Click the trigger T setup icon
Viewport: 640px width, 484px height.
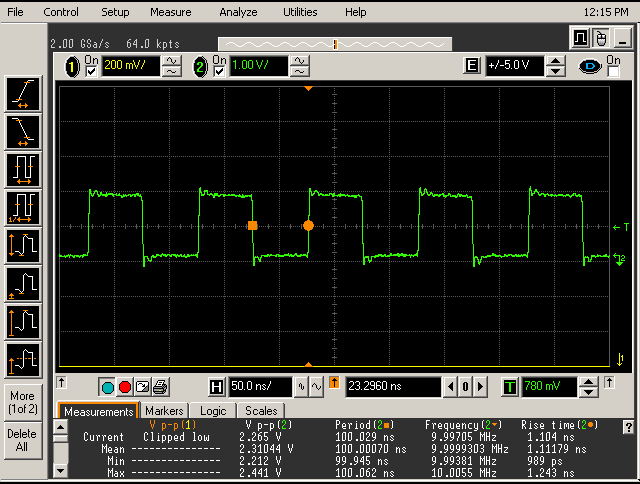point(510,387)
